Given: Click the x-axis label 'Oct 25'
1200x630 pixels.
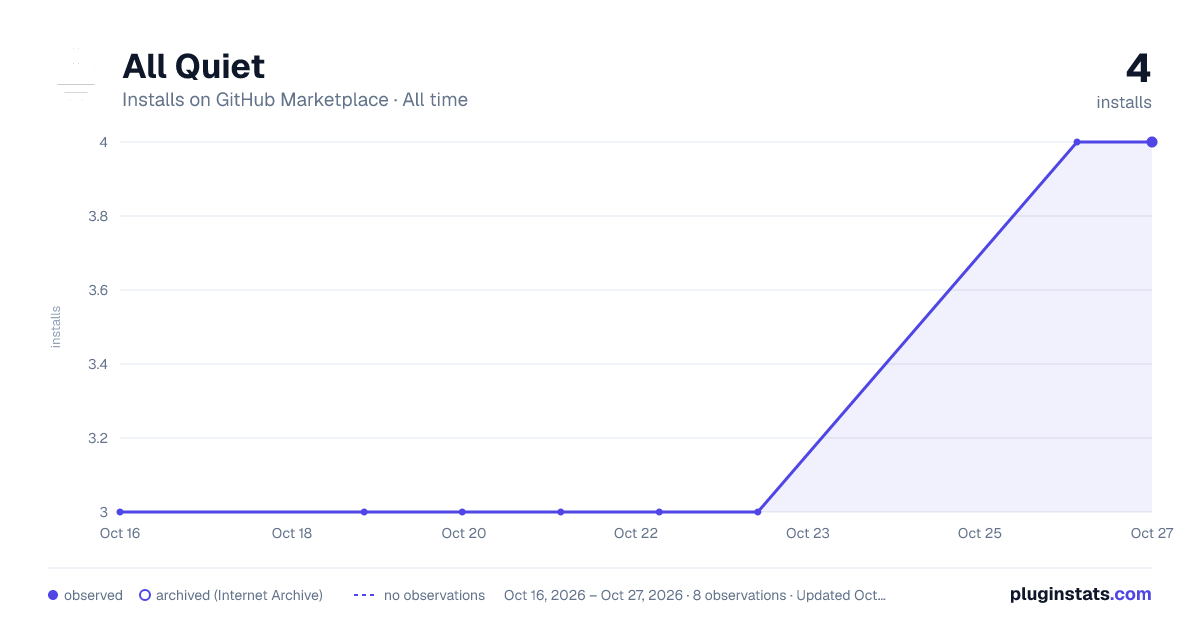Looking at the screenshot, I should click(980, 533).
